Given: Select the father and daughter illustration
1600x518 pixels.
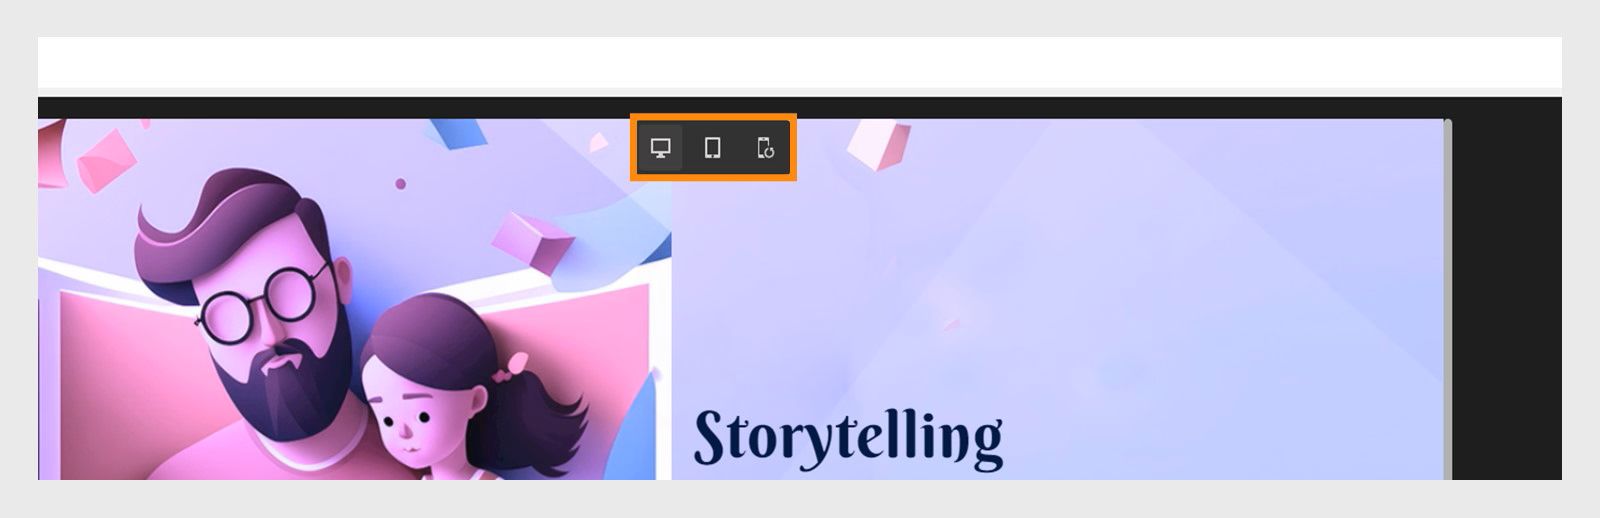Looking at the screenshot, I should 354,299.
